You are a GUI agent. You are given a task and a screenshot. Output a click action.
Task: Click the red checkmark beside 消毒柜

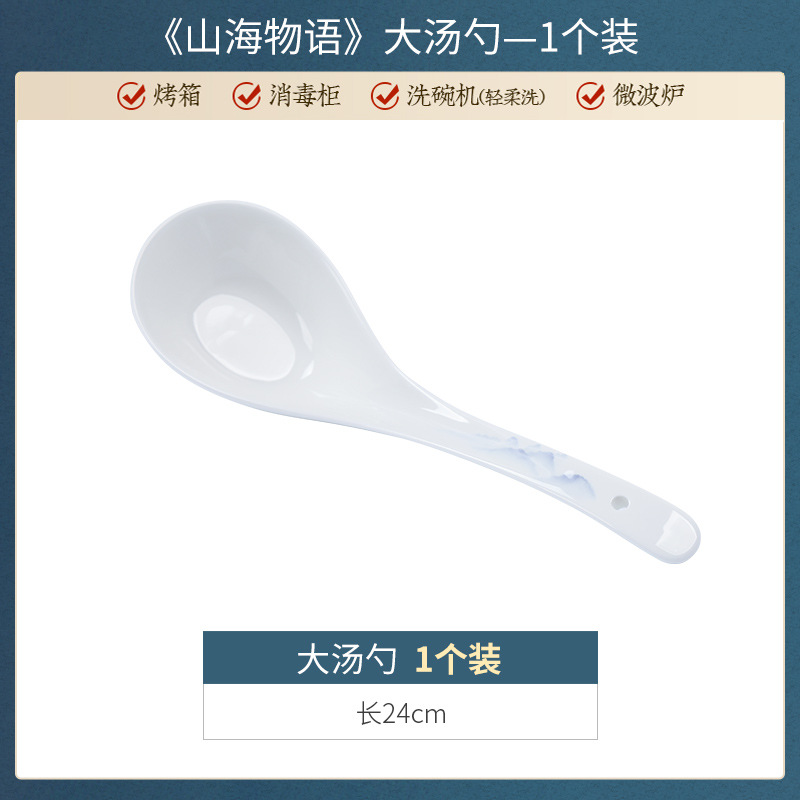click(247, 95)
